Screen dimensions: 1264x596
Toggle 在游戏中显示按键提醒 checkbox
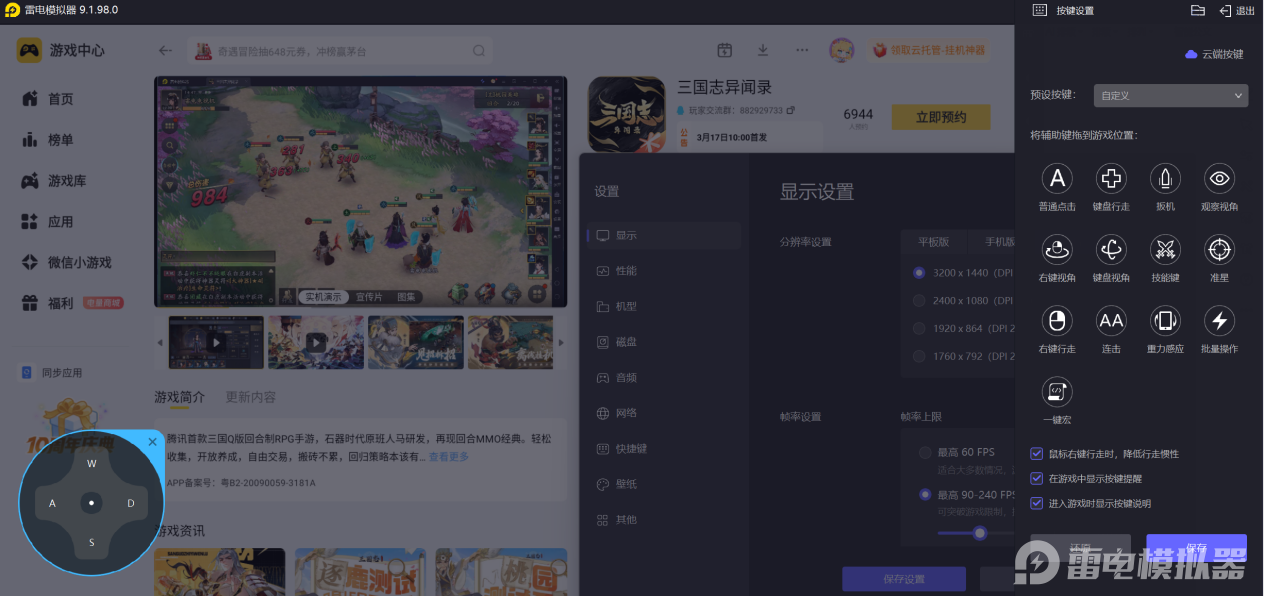pyautogui.click(x=1037, y=479)
